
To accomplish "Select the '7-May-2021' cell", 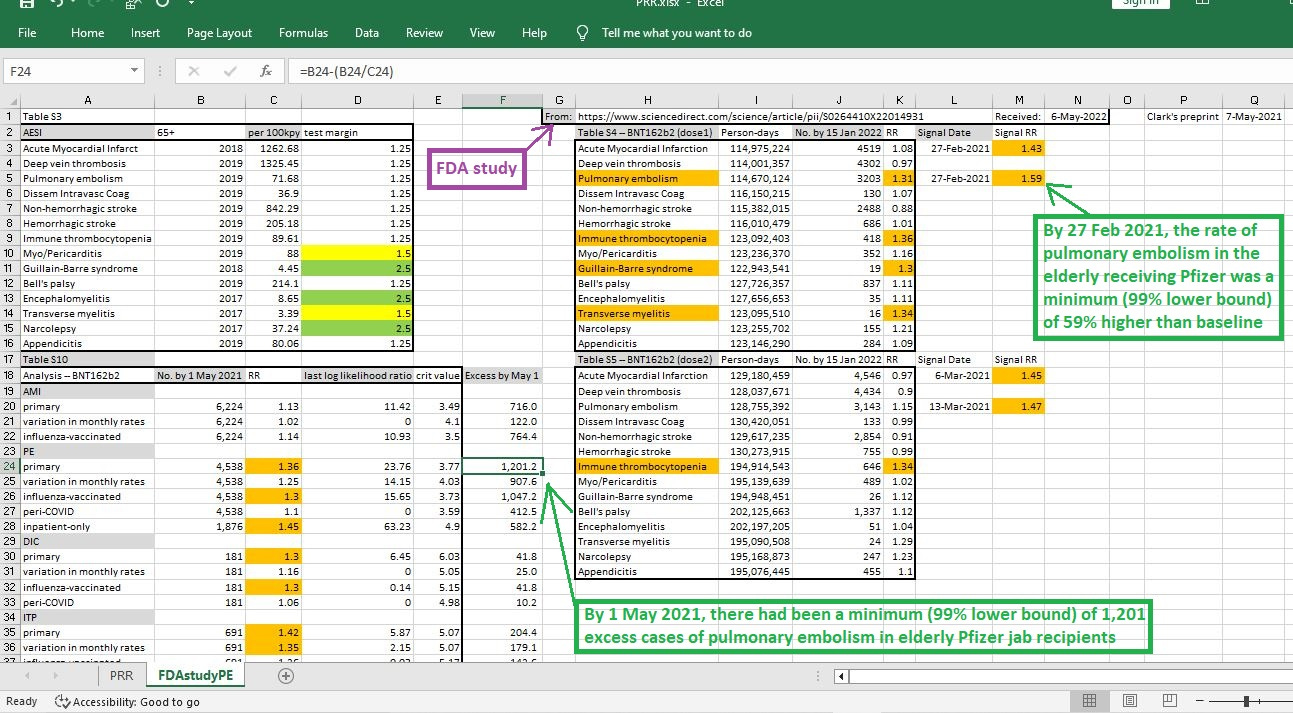I will tap(1254, 116).
